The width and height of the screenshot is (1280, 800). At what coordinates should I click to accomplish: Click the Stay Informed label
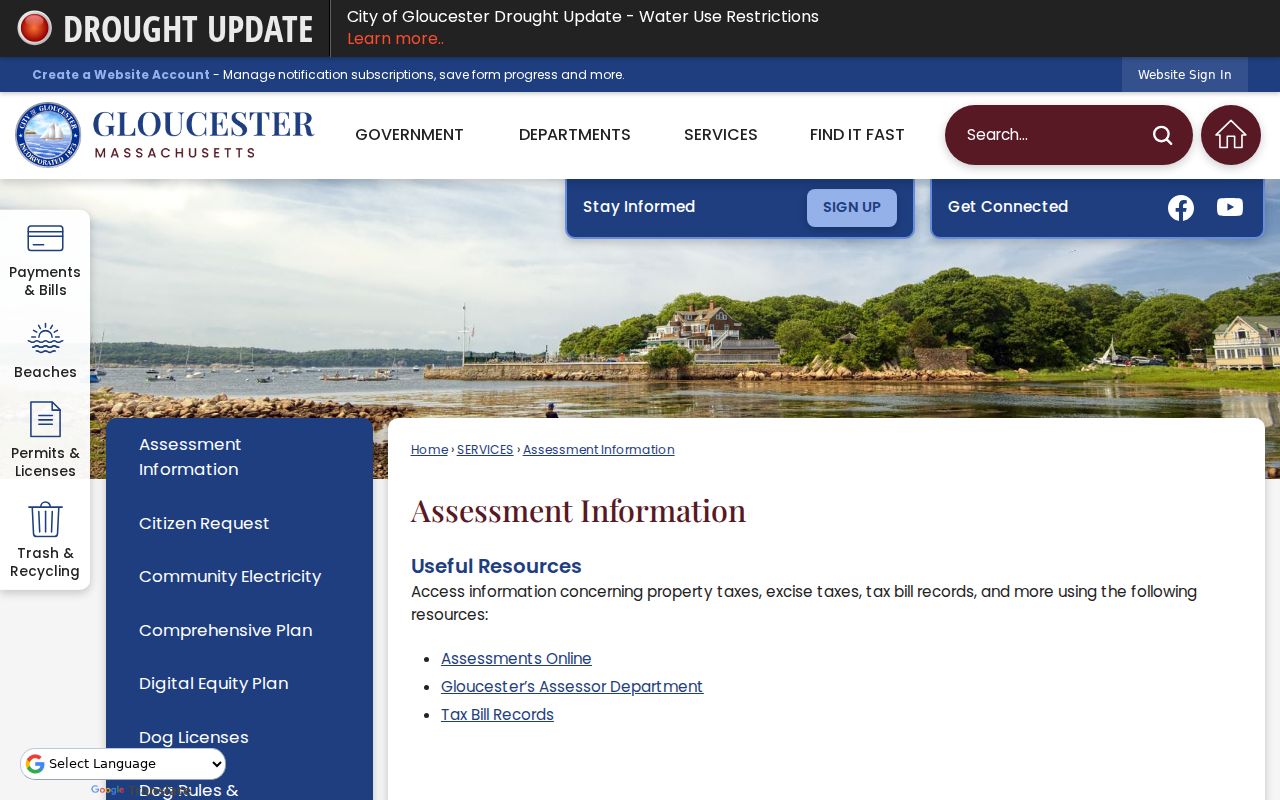639,207
